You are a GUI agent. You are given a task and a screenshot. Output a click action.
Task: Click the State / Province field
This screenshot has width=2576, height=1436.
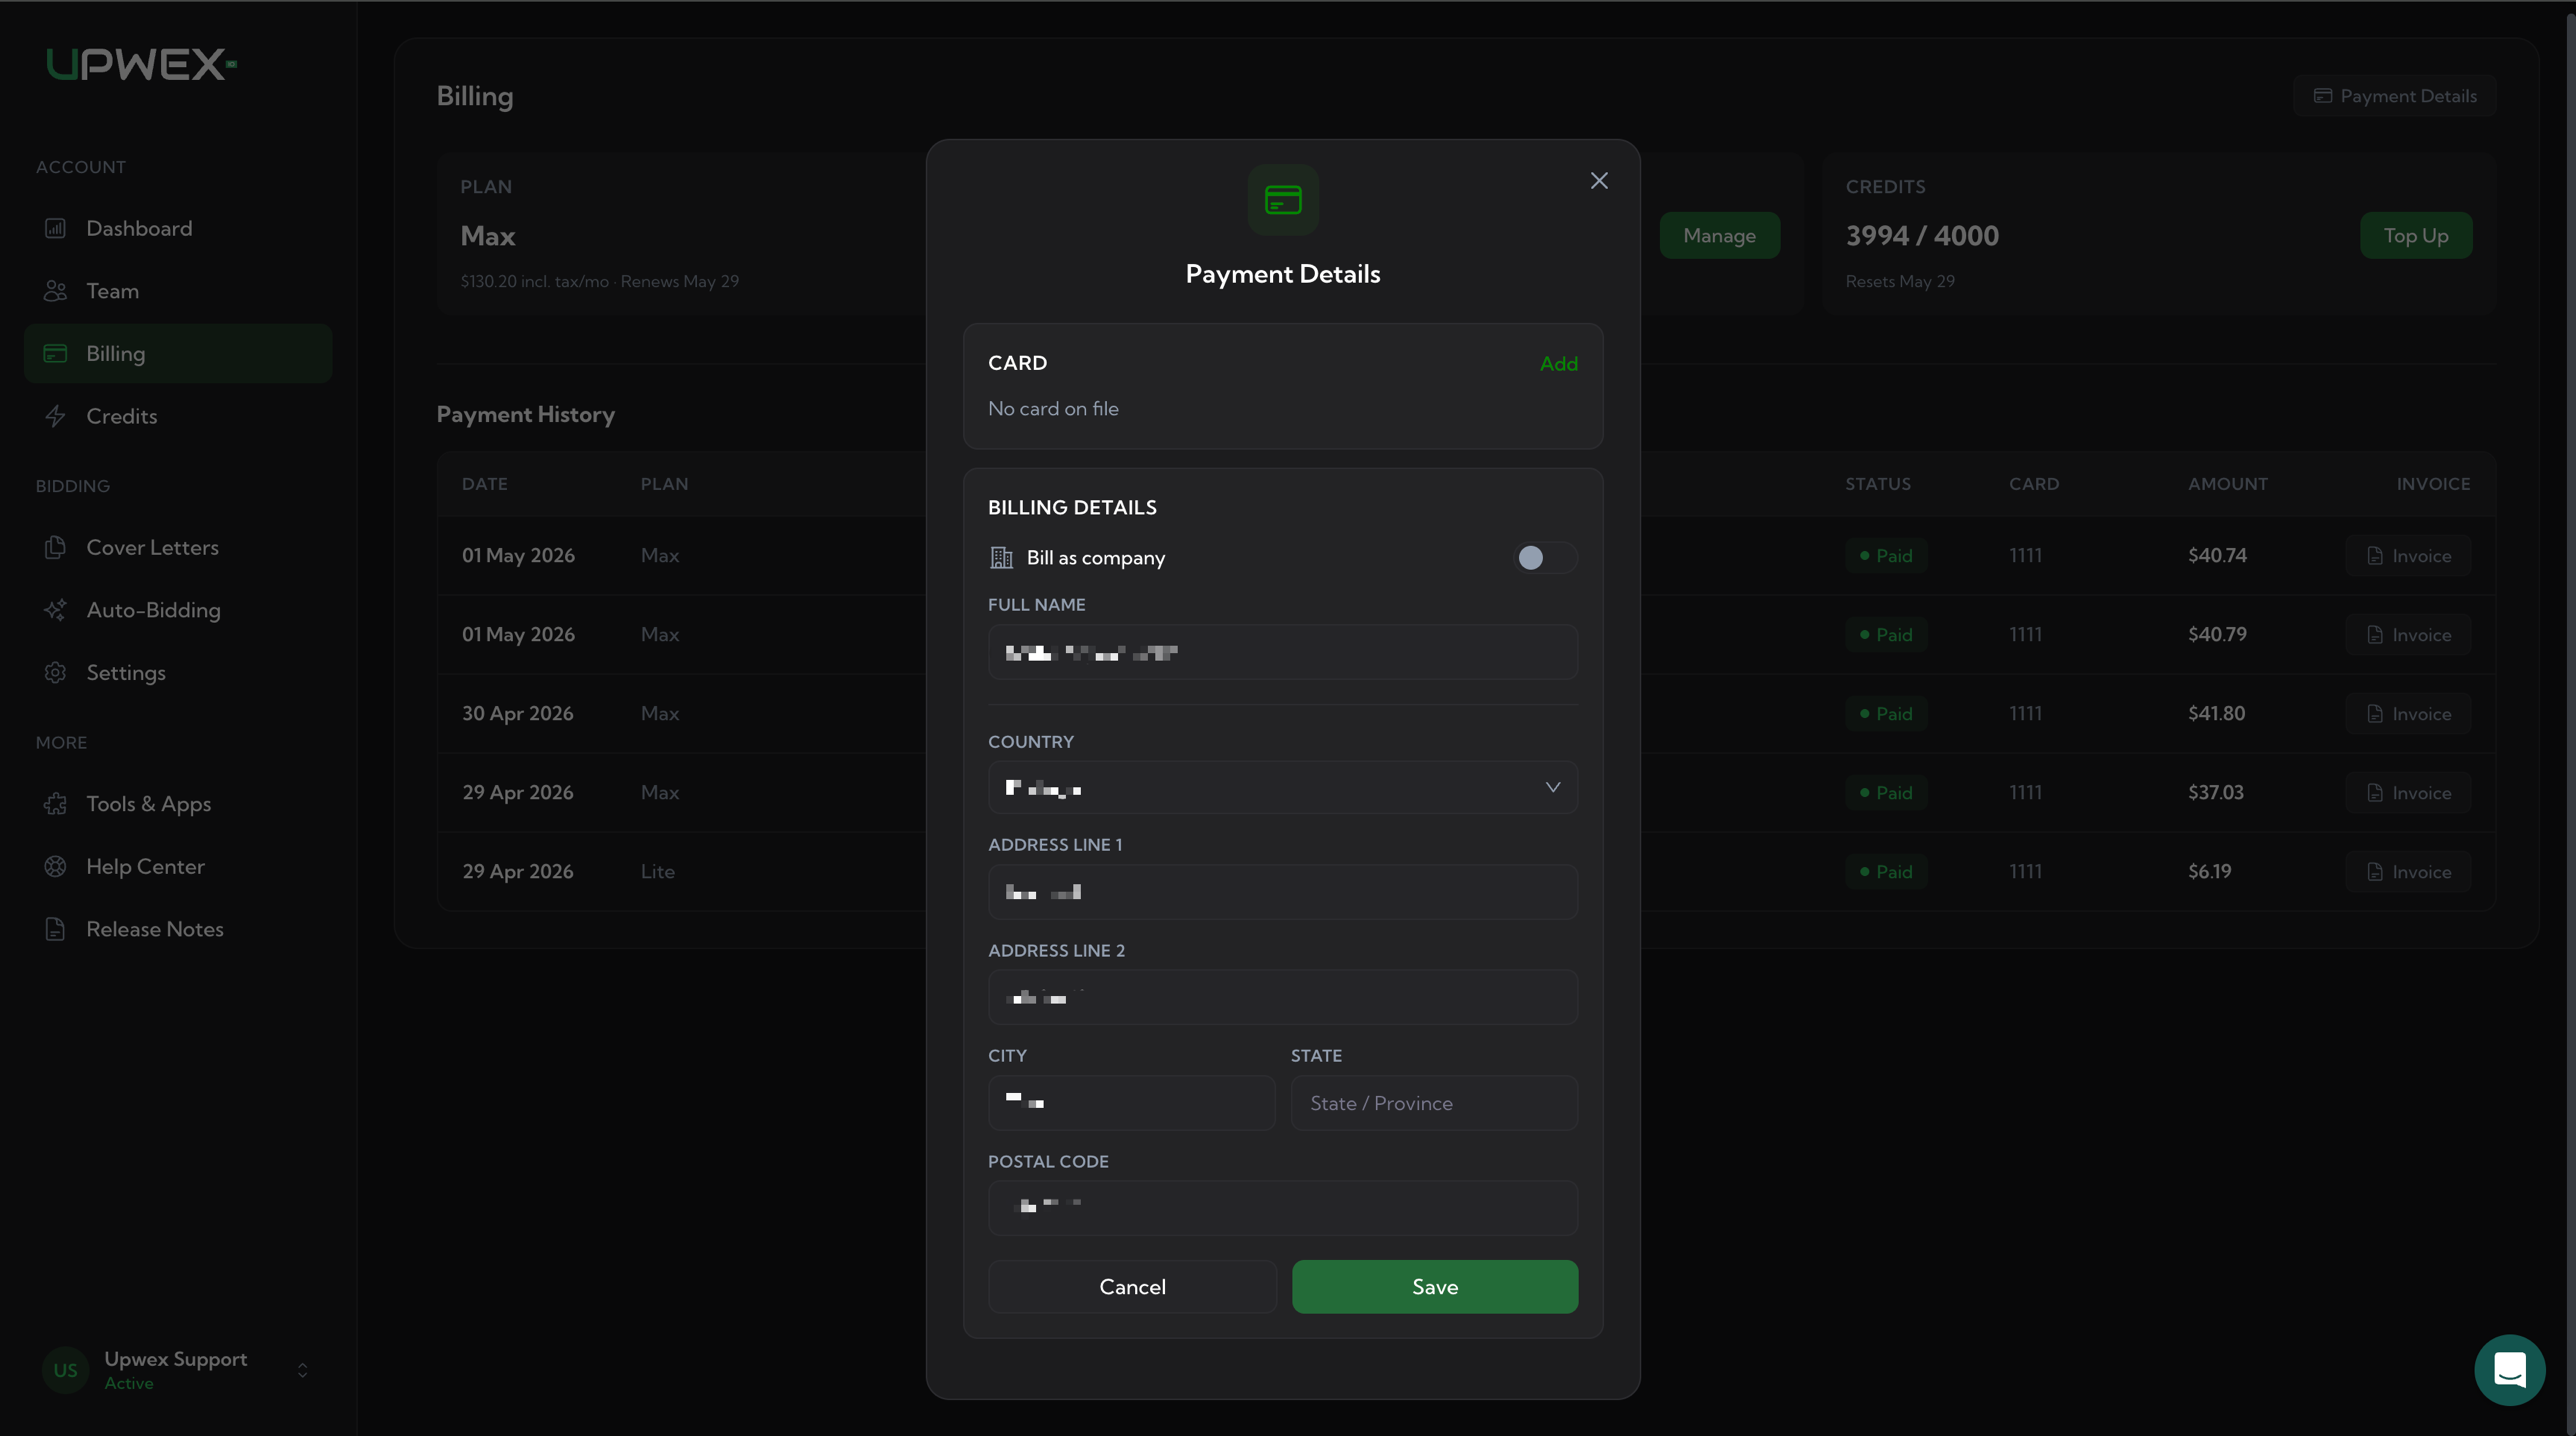[1434, 1103]
